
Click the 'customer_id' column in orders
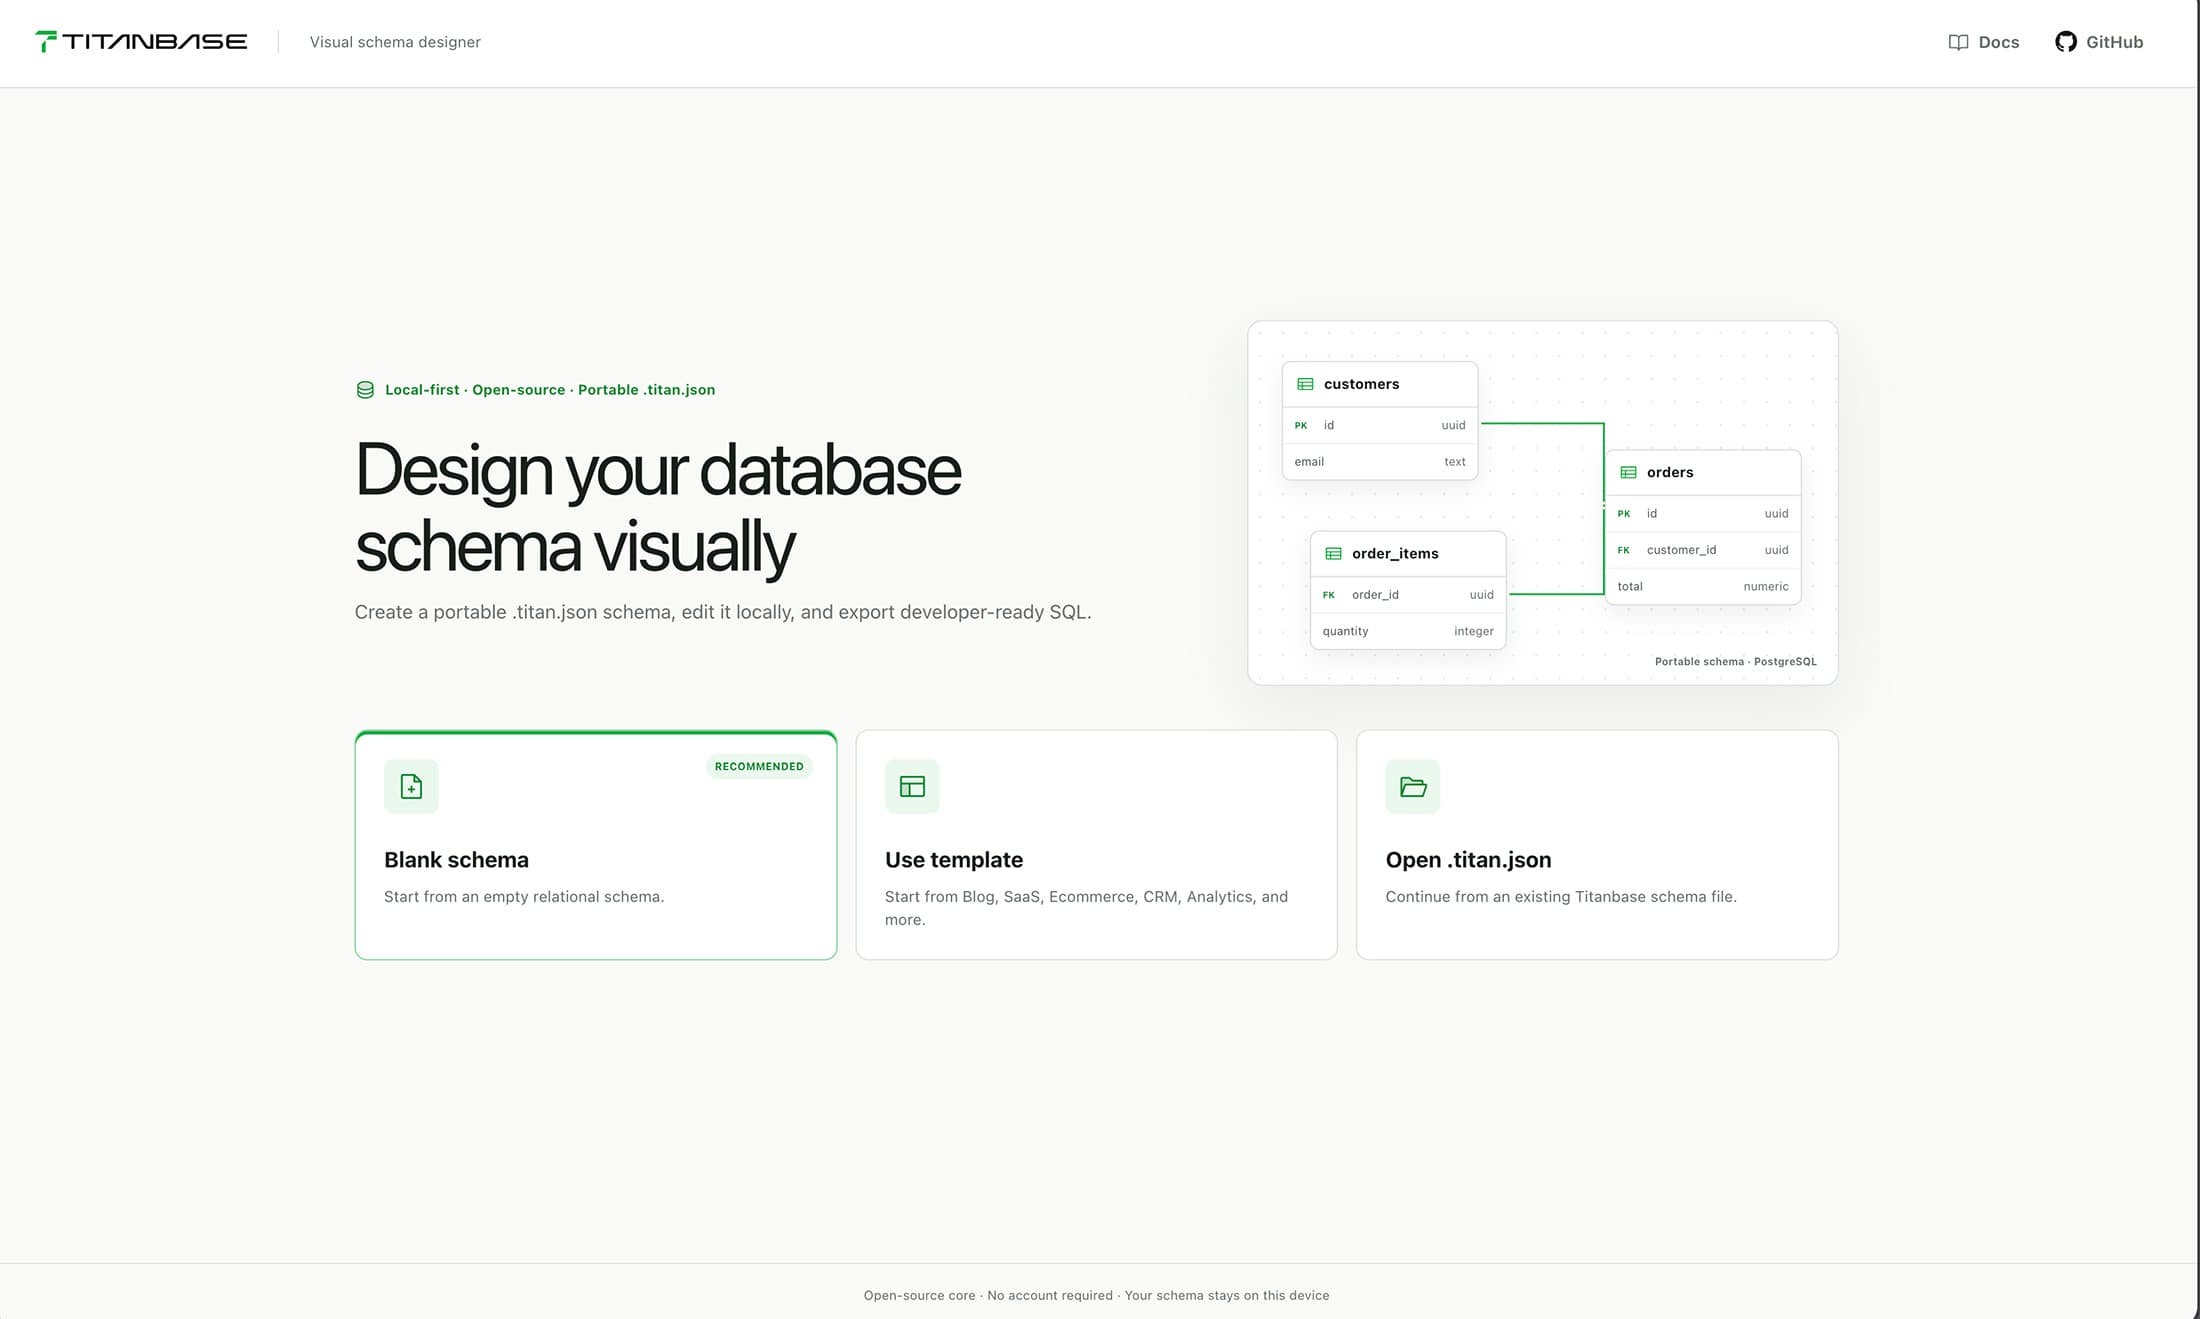point(1681,550)
